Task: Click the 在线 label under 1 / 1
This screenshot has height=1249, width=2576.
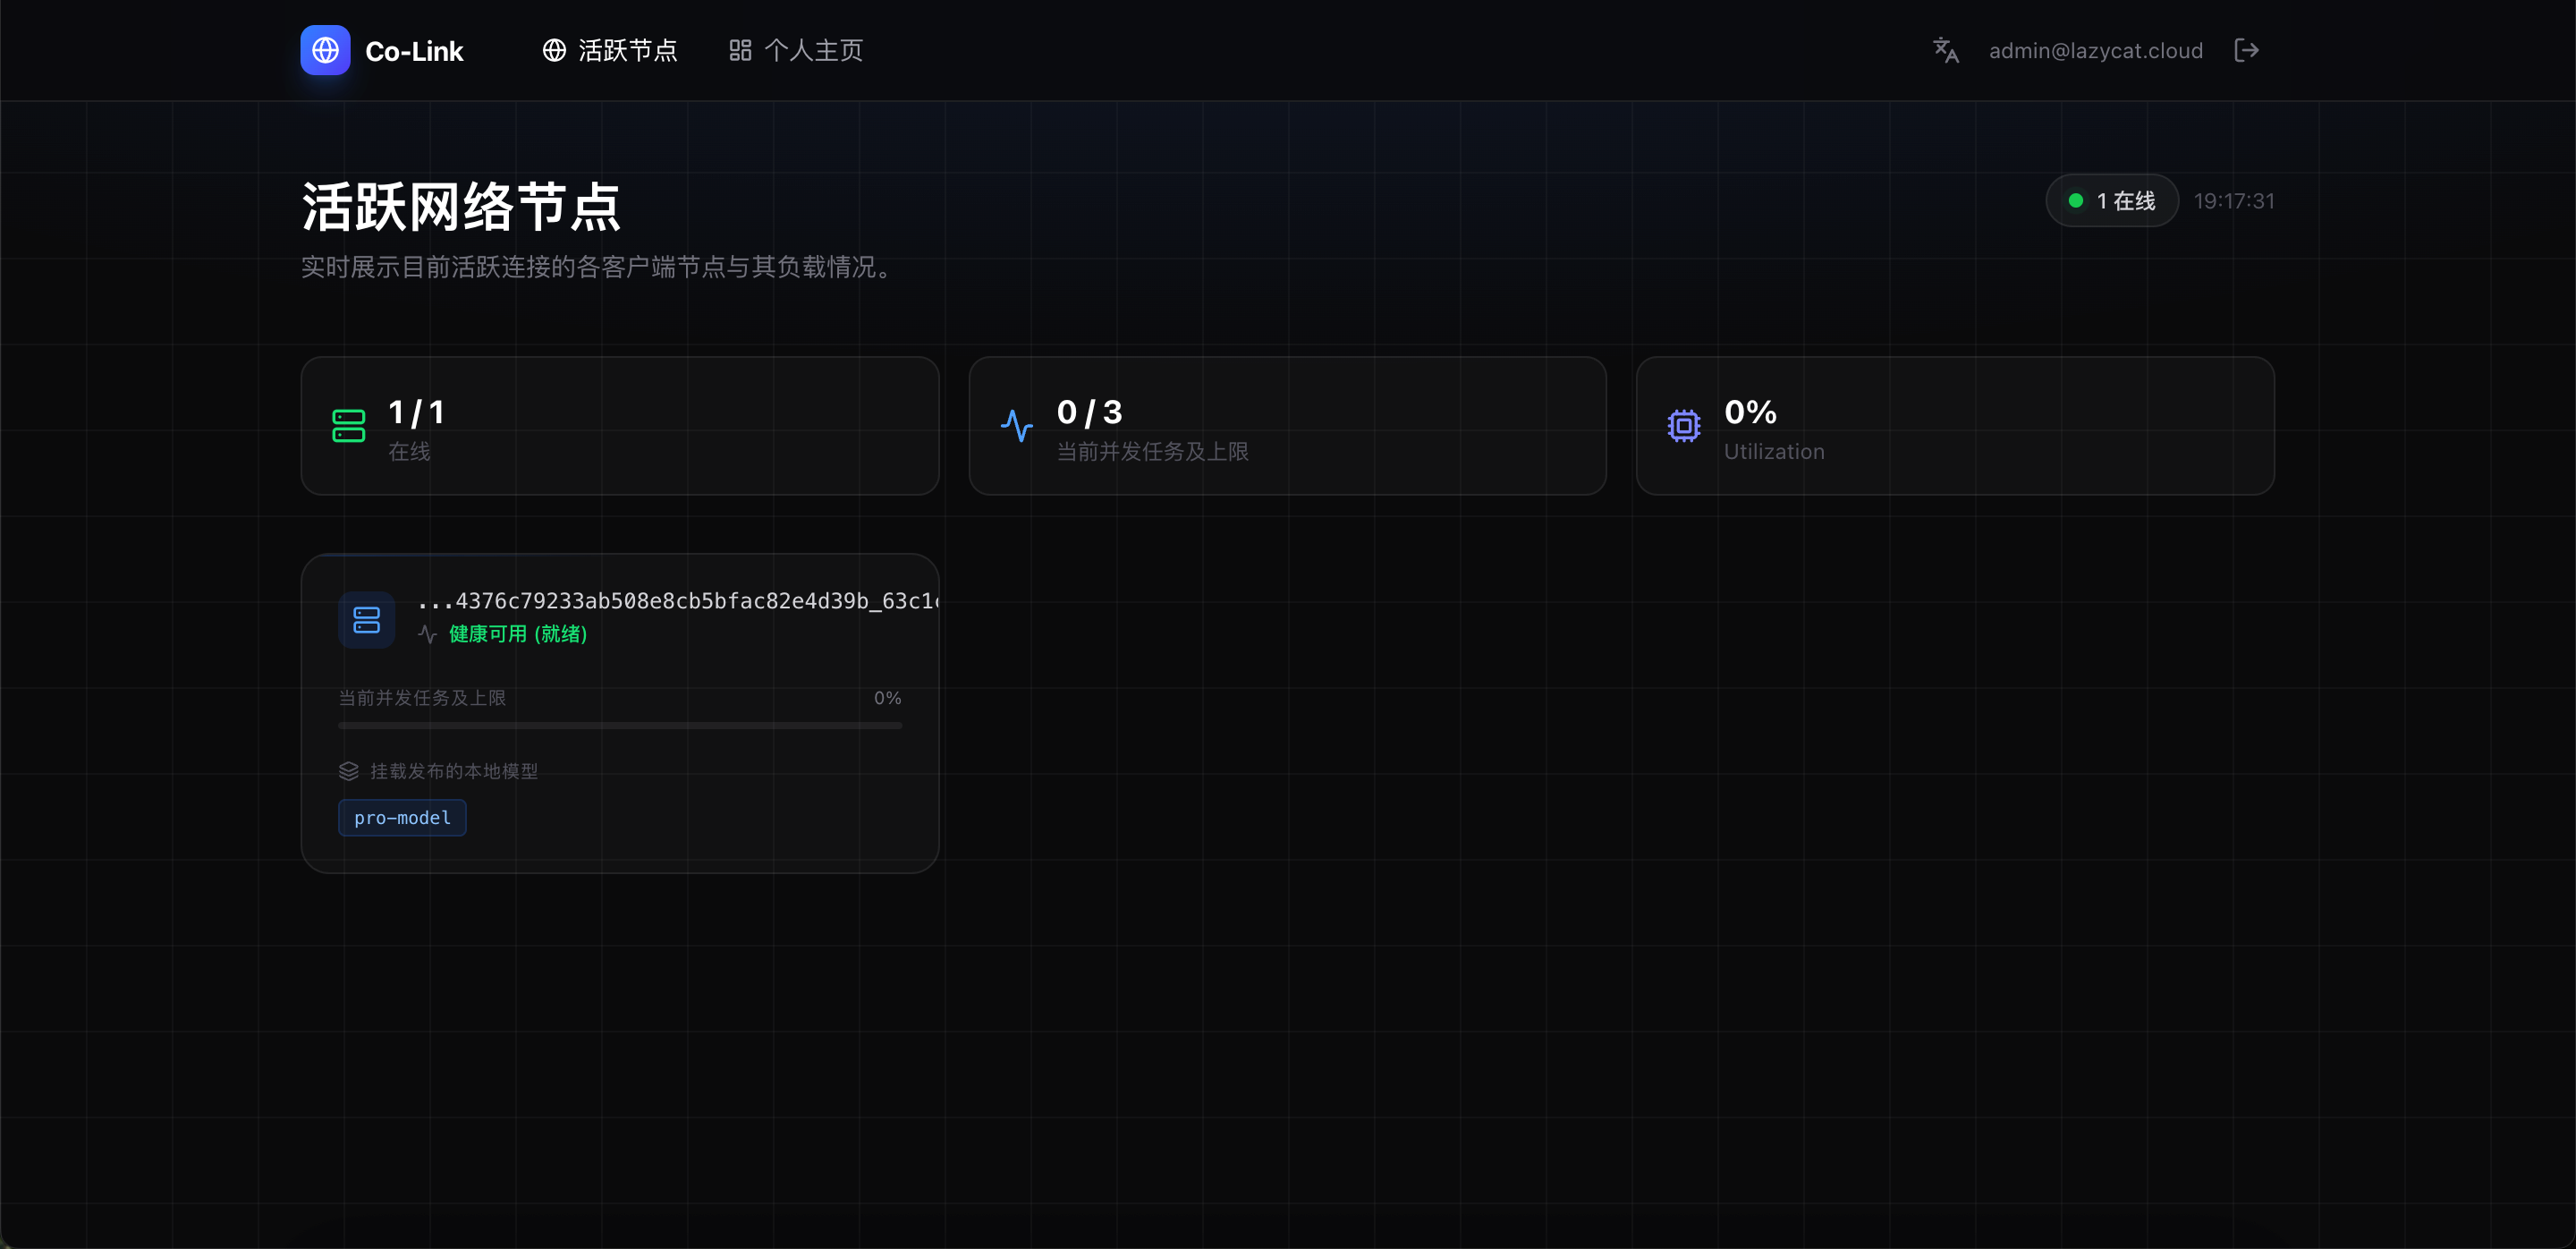Action: pyautogui.click(x=409, y=452)
